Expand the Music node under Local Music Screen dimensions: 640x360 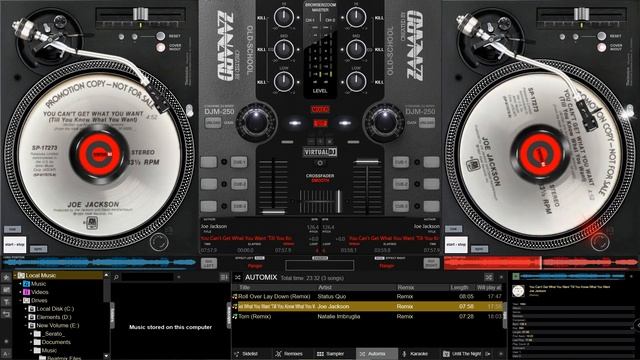(x=20, y=284)
